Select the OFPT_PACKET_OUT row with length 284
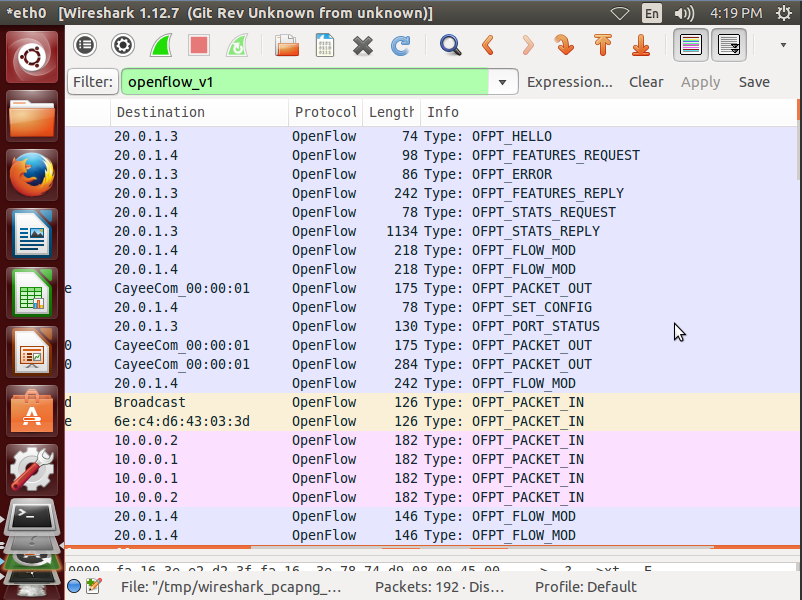This screenshot has height=600, width=802. coord(431,364)
